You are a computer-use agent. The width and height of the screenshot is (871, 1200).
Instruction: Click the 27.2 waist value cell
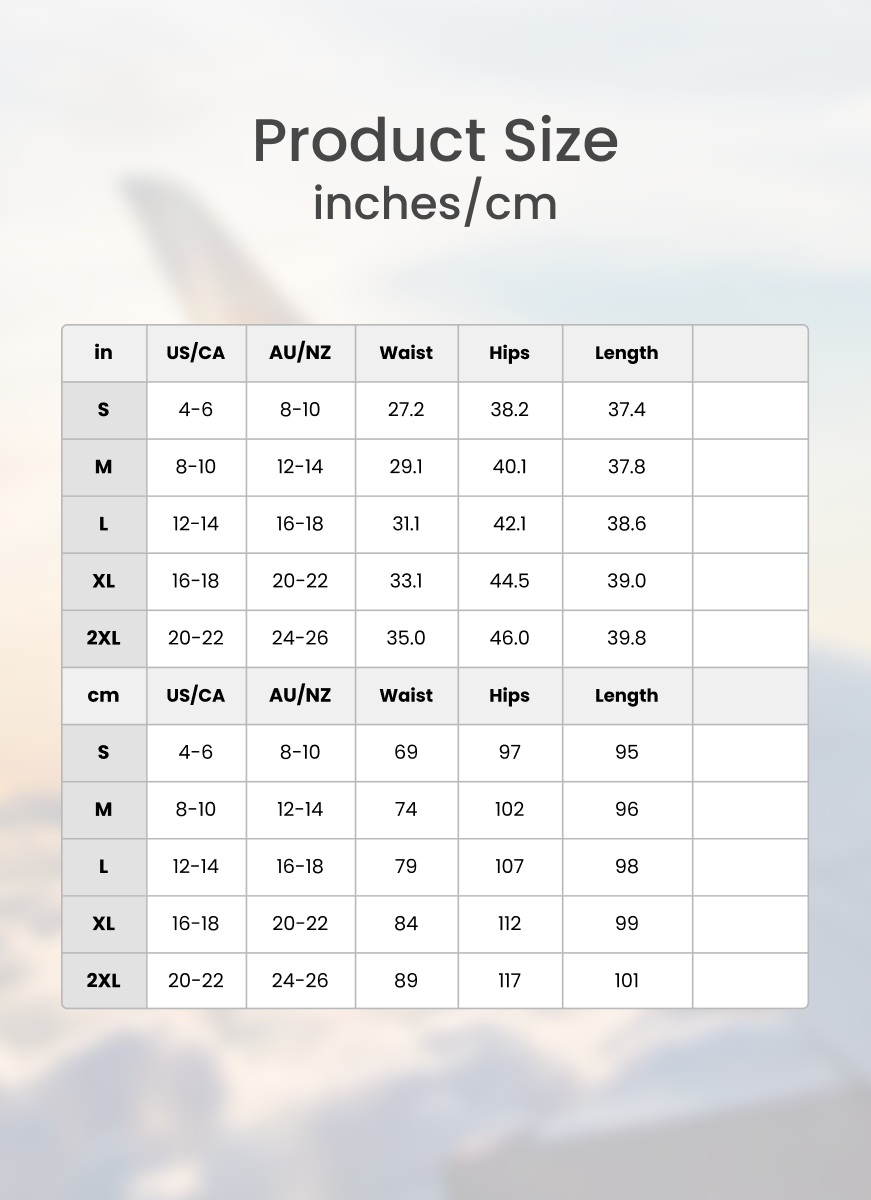point(406,410)
